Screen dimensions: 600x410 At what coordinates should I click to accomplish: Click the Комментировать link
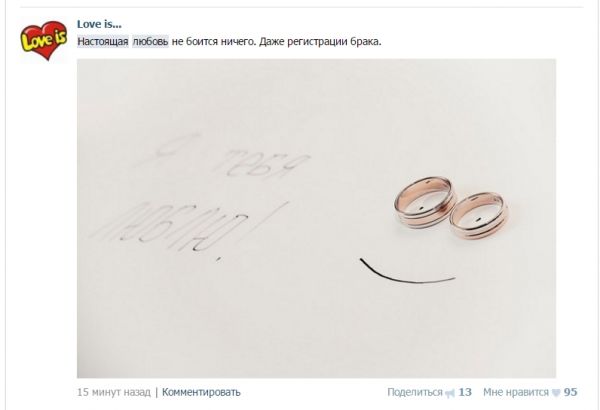point(201,392)
